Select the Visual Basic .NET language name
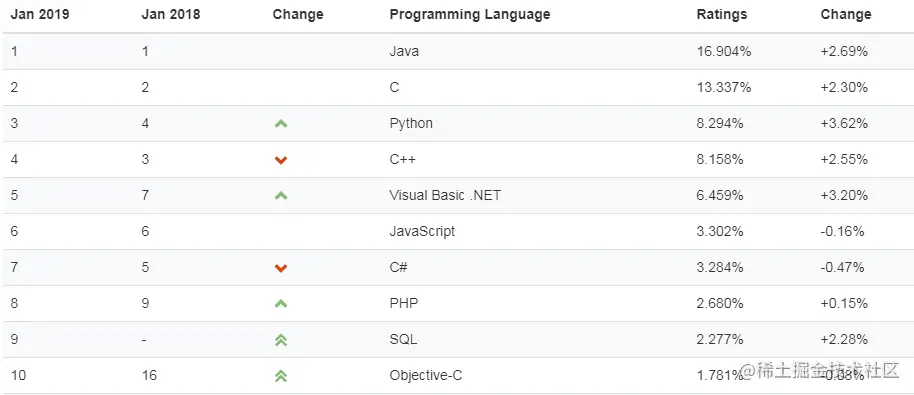The height and width of the screenshot is (395, 914). 445,195
